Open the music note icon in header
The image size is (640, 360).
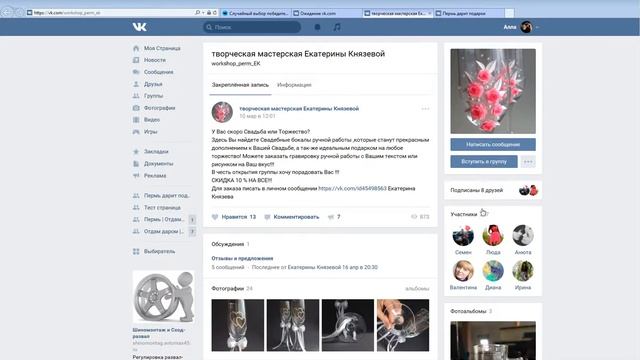coord(337,27)
